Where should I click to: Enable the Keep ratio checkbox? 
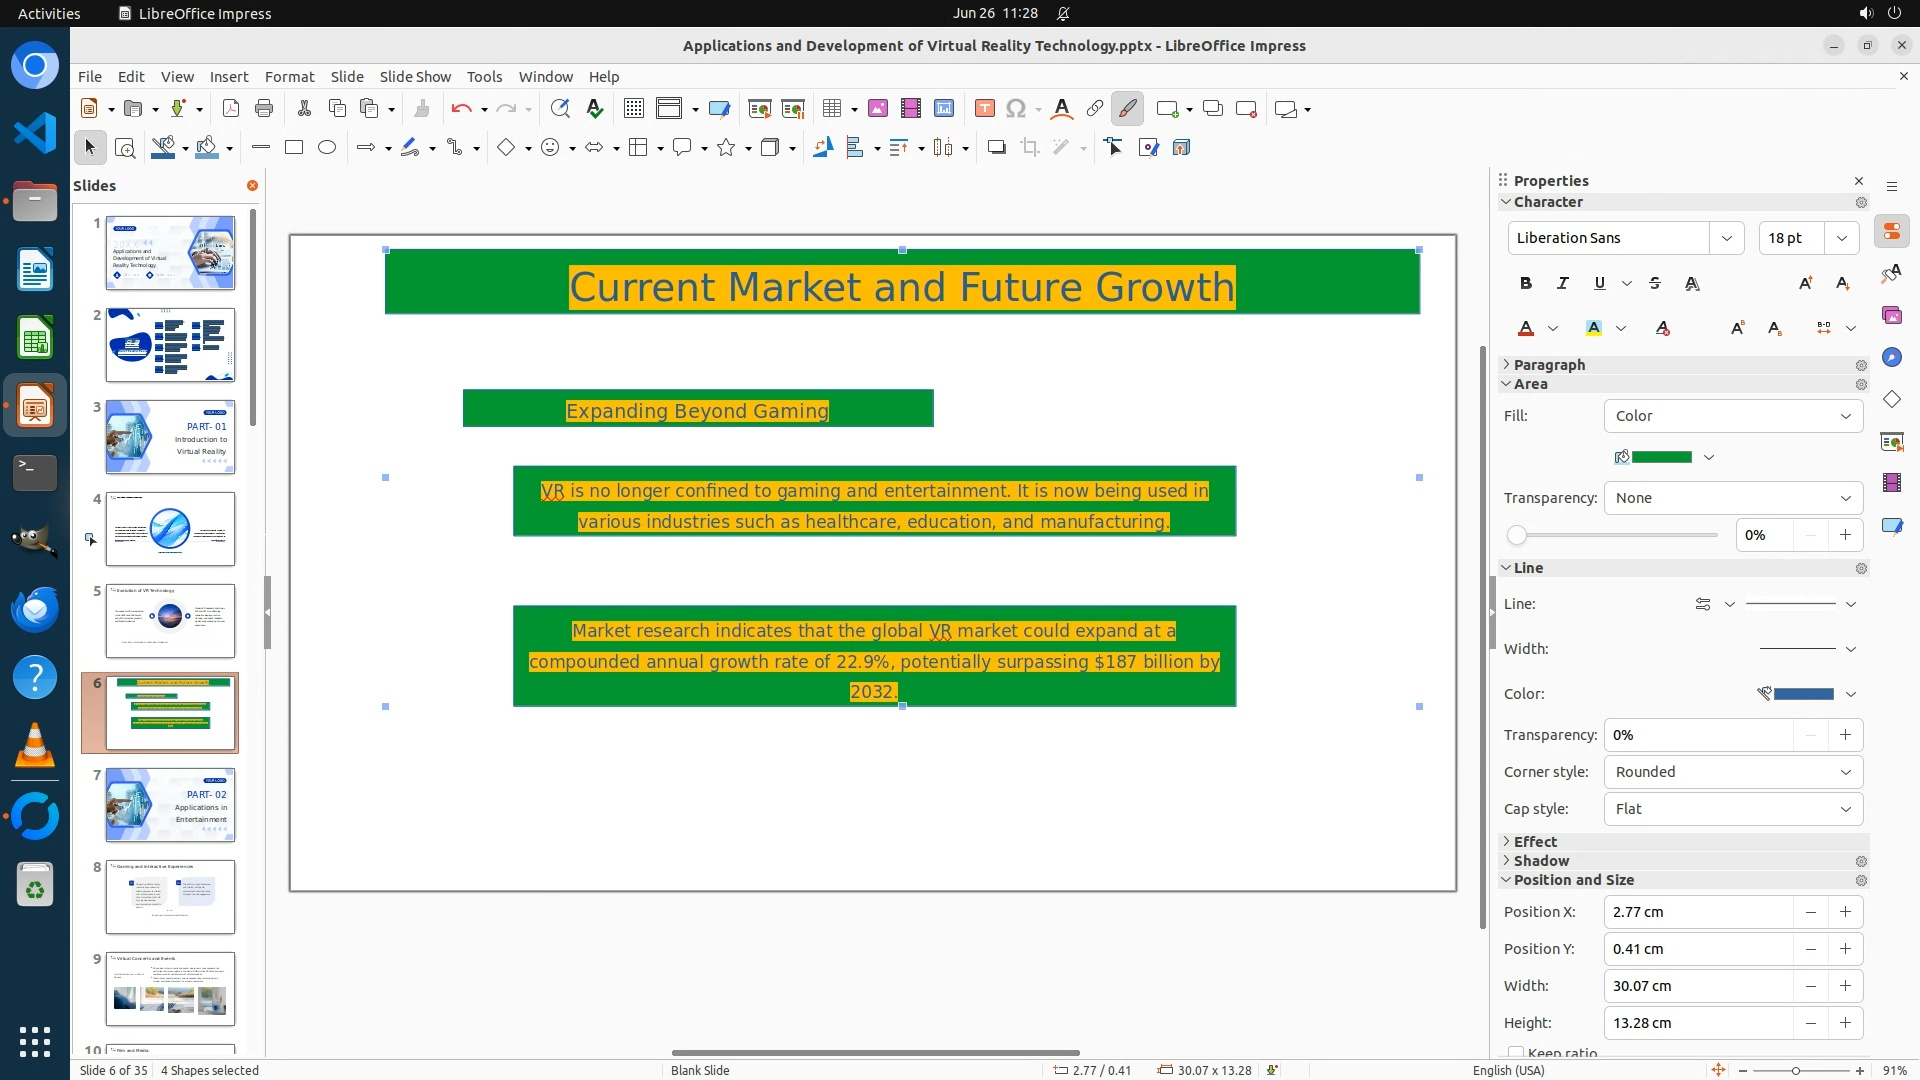coord(1516,1052)
